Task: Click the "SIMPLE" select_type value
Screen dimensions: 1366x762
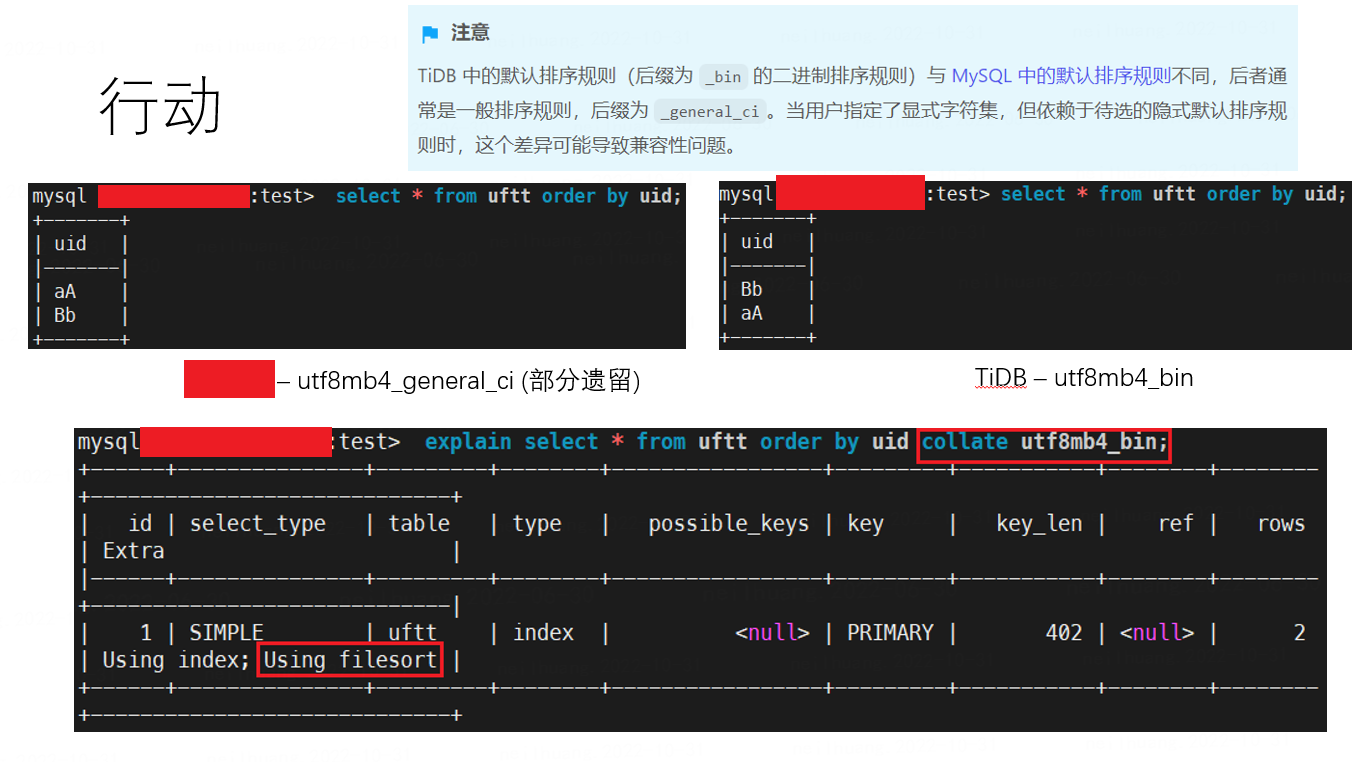Action: click(227, 633)
